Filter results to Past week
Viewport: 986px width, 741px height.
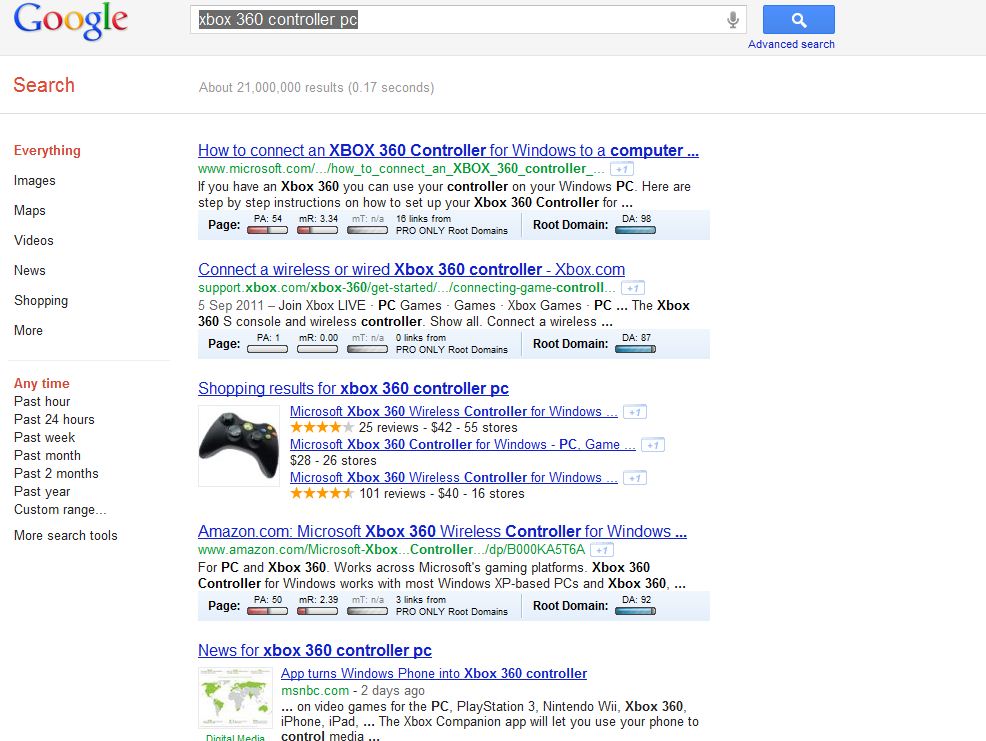(44, 437)
